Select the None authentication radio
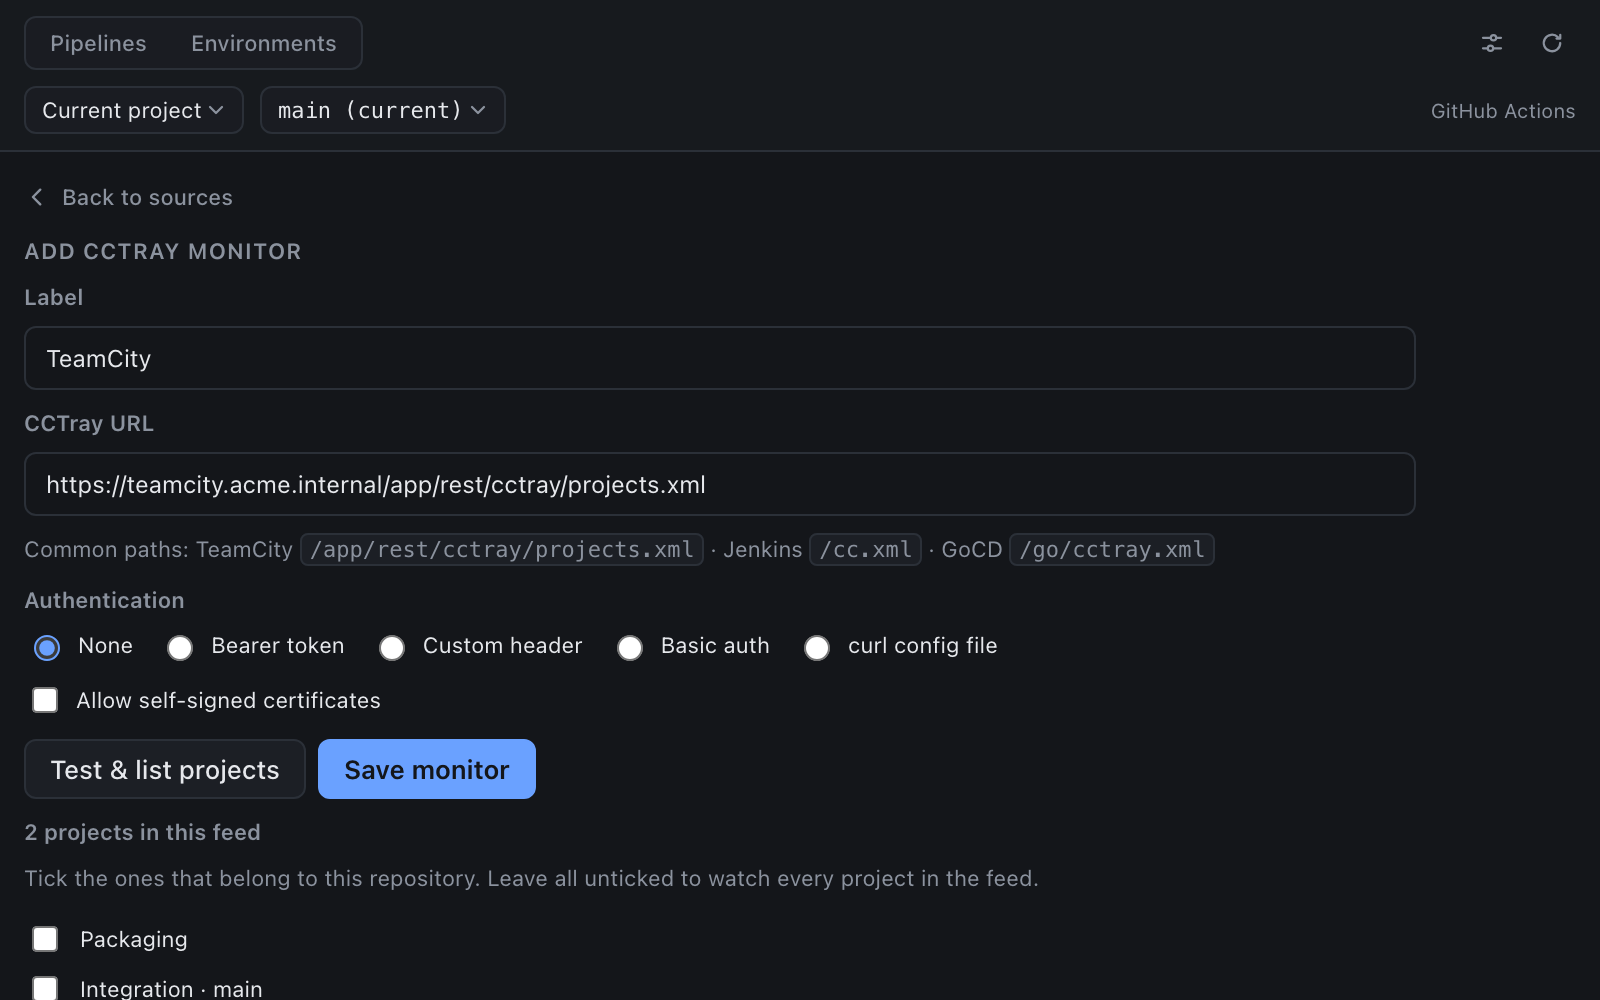Screen dimensions: 1600x1000 (47, 648)
